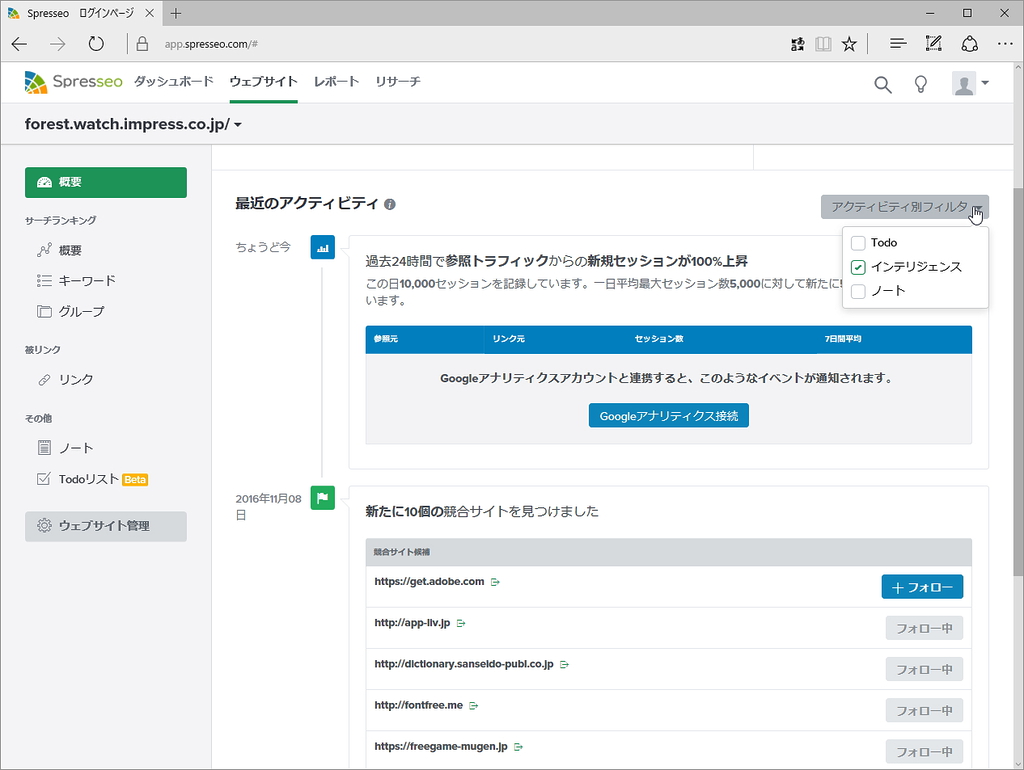Click the info icon next to 最近のアクティビティ

pyautogui.click(x=389, y=204)
